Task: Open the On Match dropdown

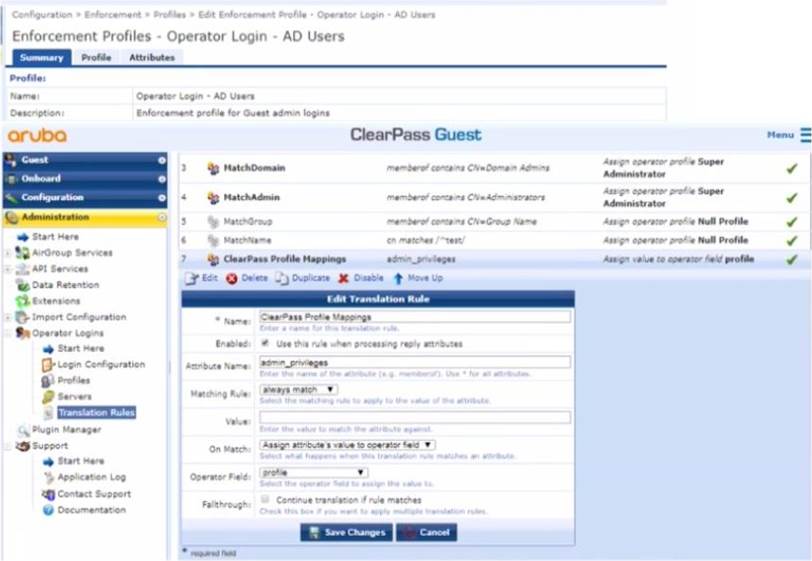Action: [x=347, y=445]
